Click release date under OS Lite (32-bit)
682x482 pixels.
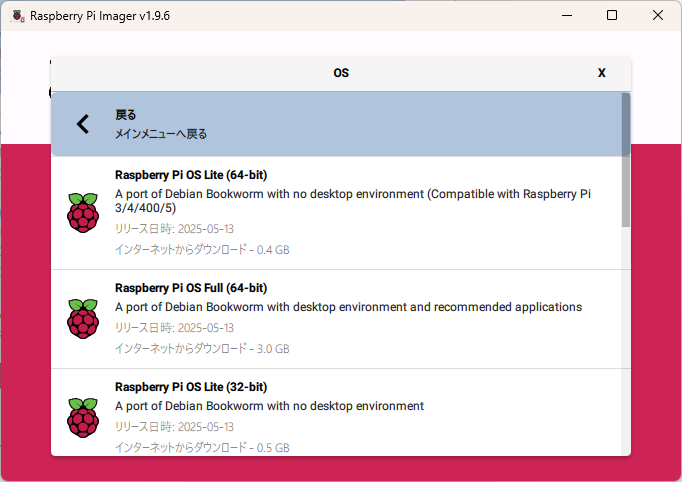[174, 427]
